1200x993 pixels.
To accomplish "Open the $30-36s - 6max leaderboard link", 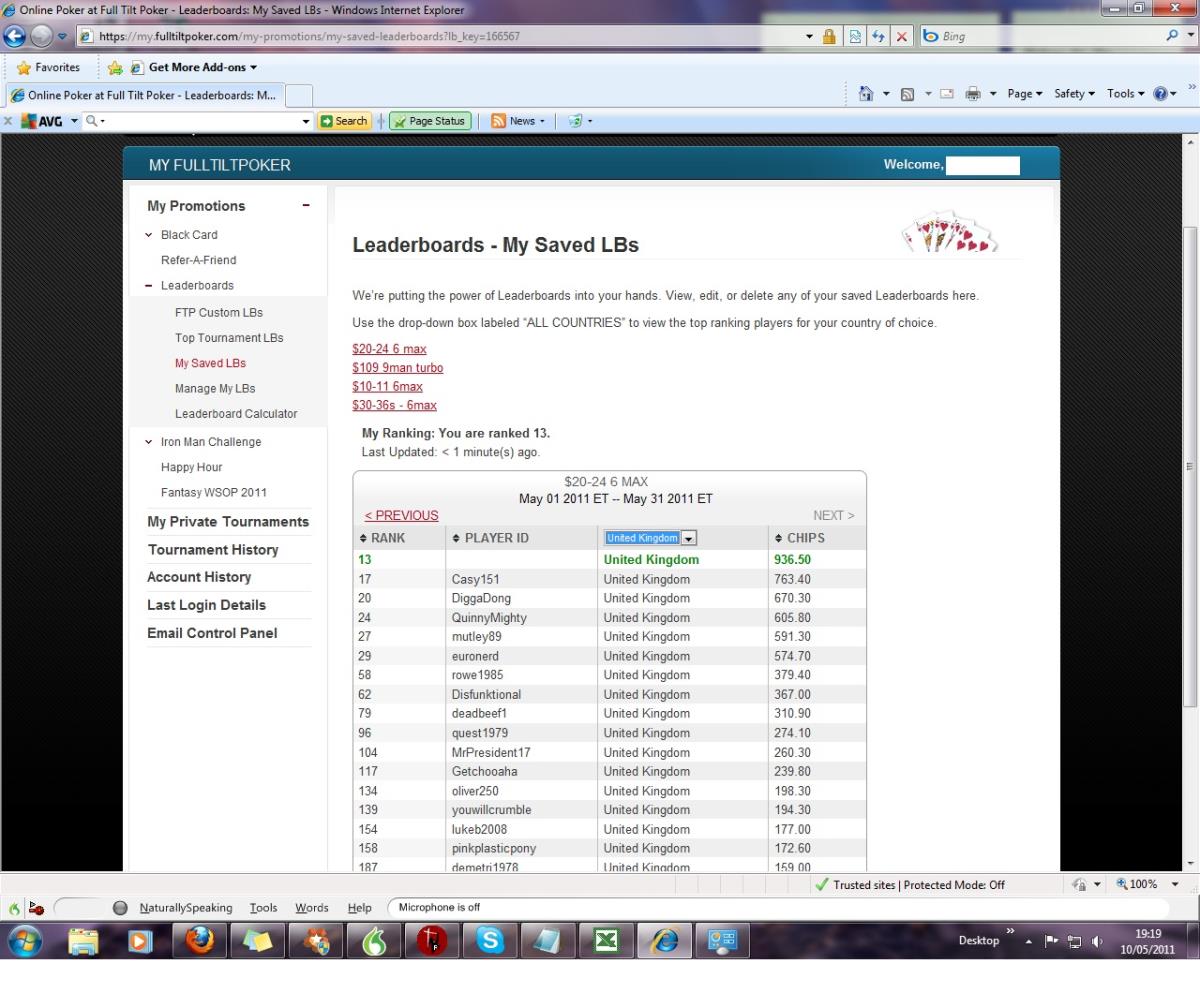I will 395,405.
